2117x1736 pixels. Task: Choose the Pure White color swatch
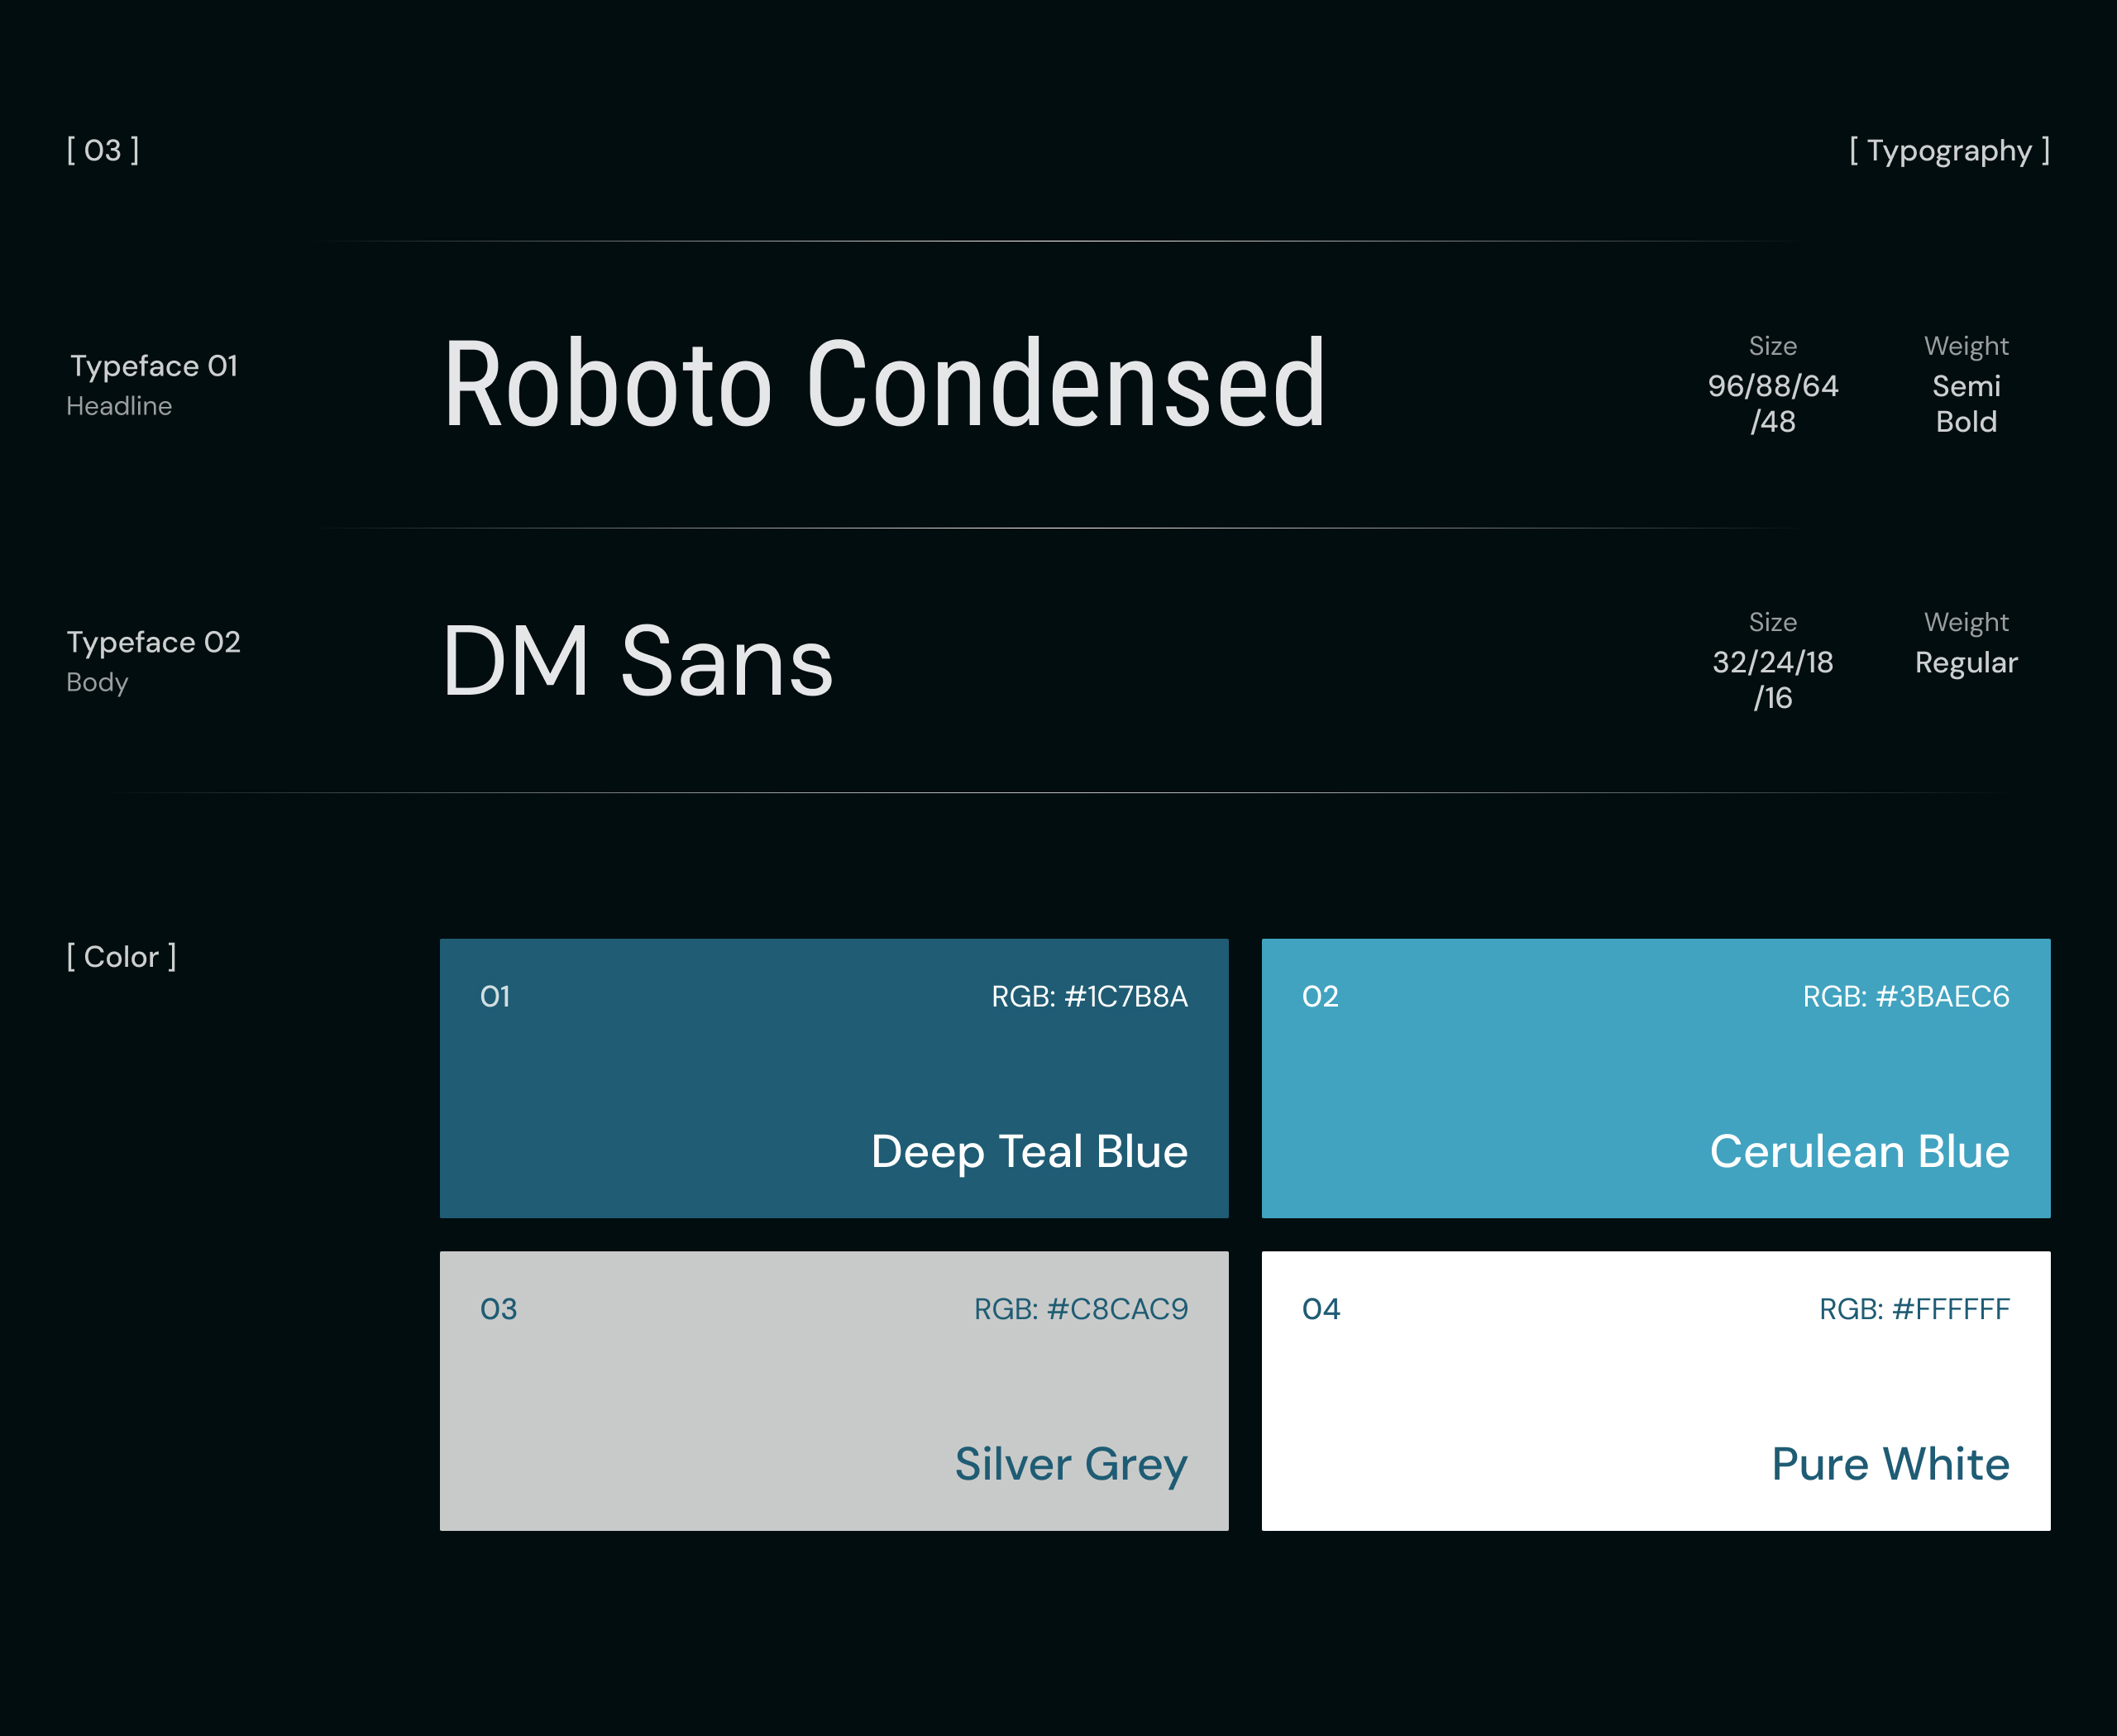[1656, 1391]
